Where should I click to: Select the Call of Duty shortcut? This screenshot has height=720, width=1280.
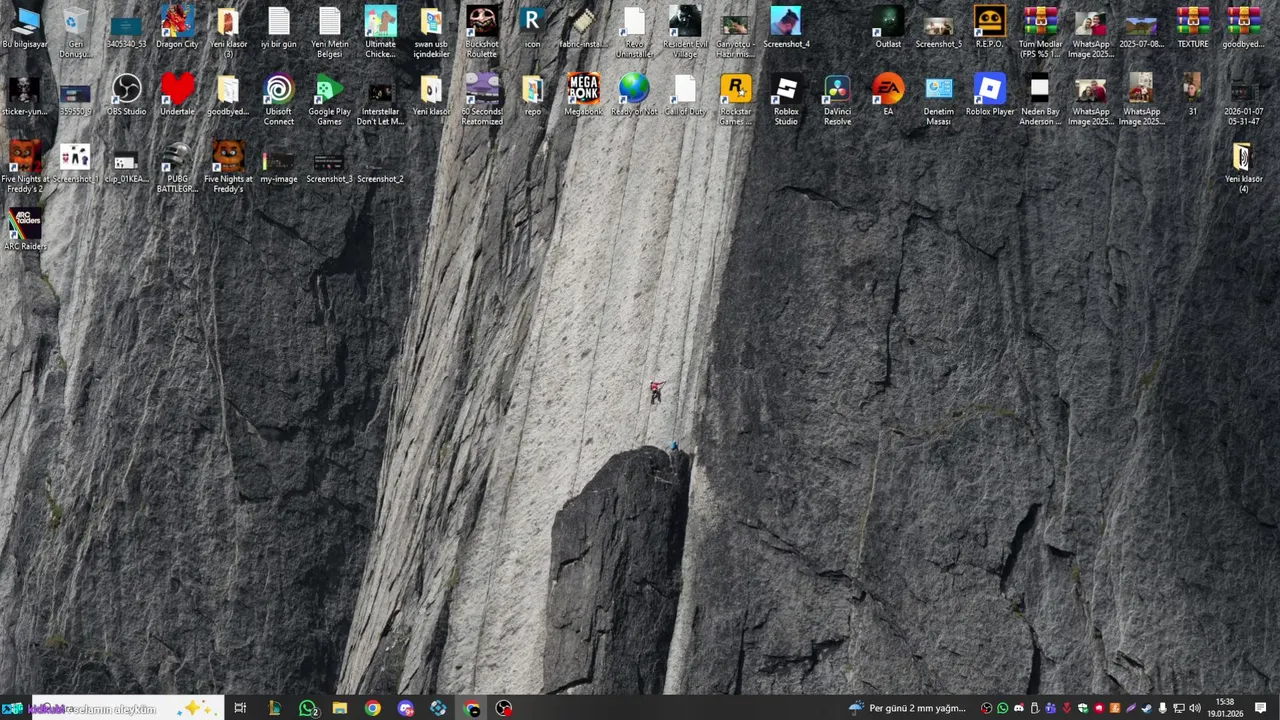point(685,95)
